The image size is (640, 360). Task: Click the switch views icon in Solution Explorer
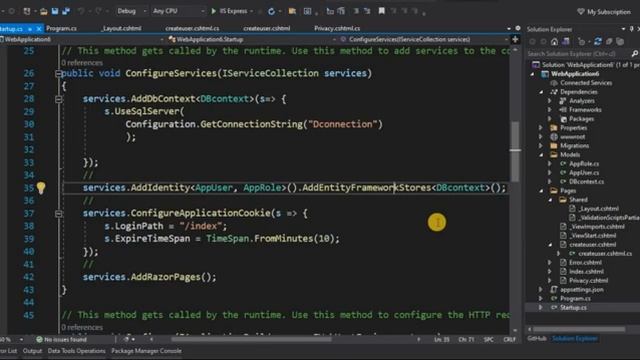click(x=566, y=42)
